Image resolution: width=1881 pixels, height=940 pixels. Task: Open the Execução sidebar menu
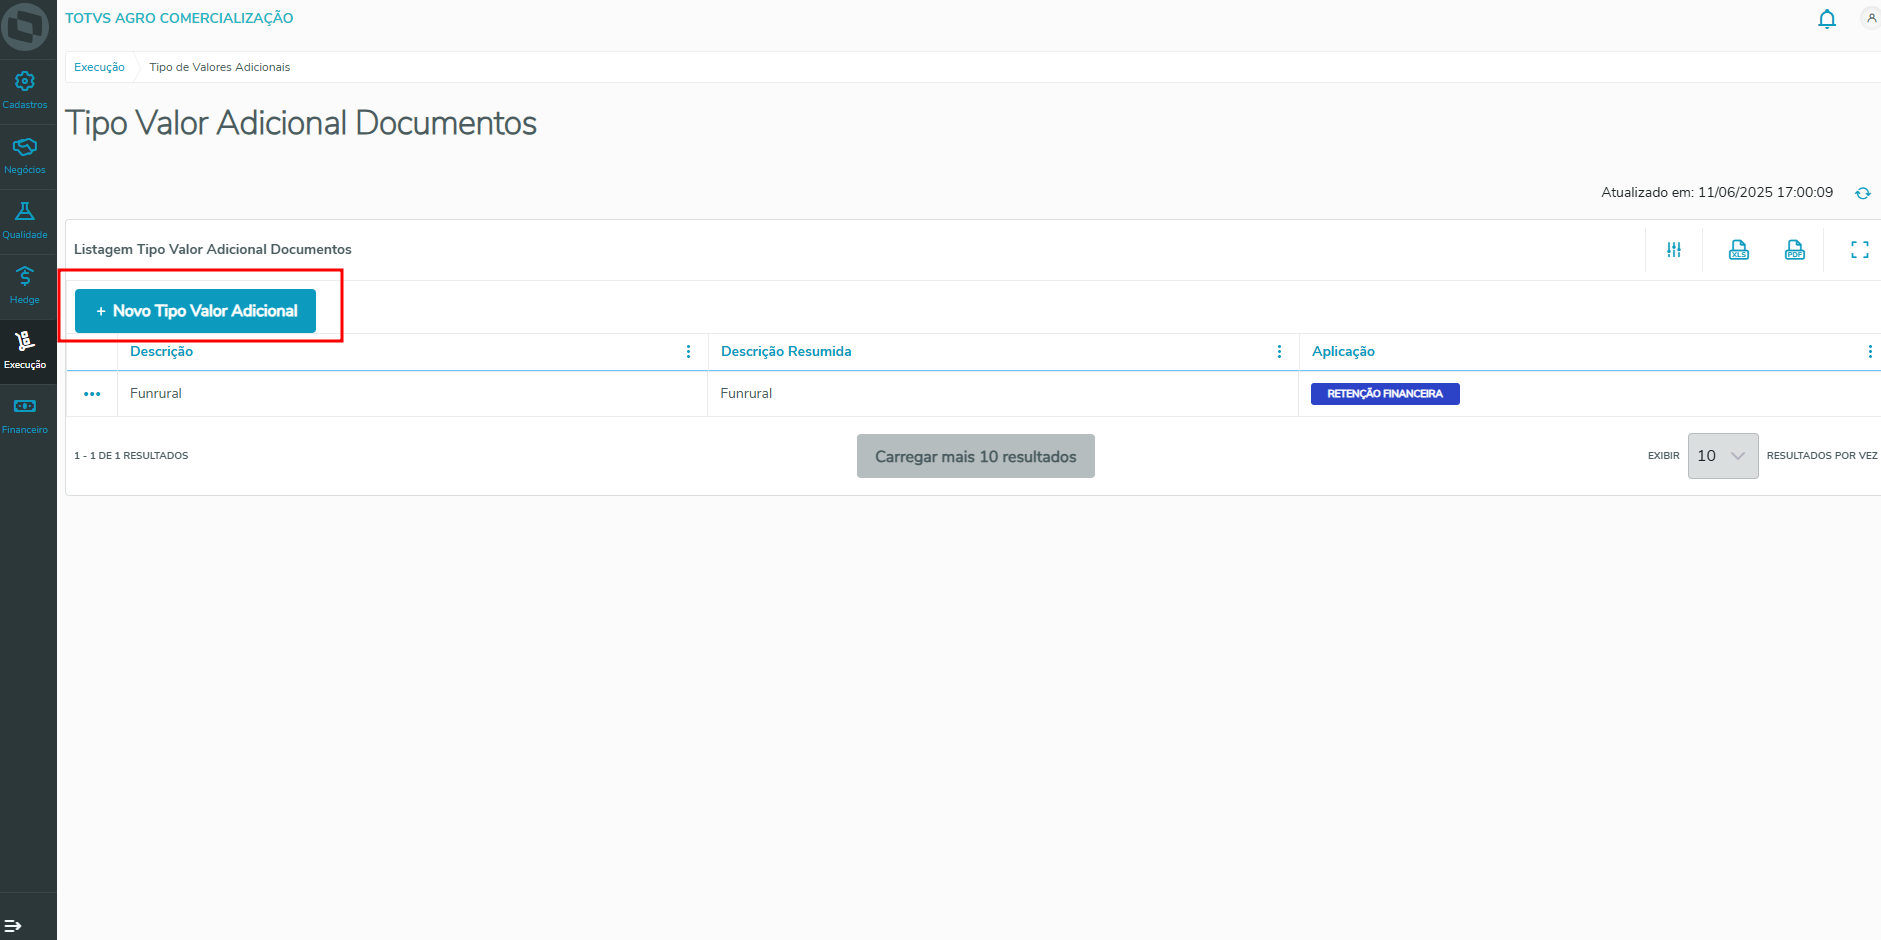[25, 350]
